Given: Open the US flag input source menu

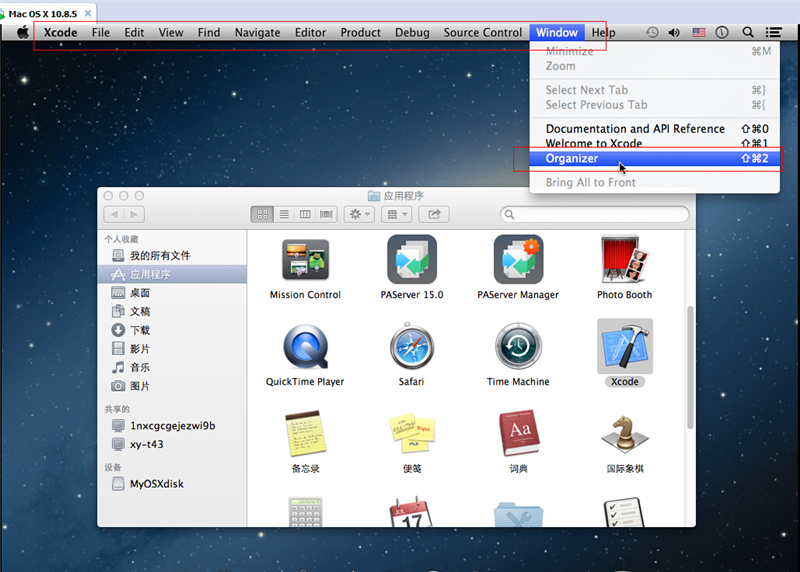Looking at the screenshot, I should click(x=698, y=33).
